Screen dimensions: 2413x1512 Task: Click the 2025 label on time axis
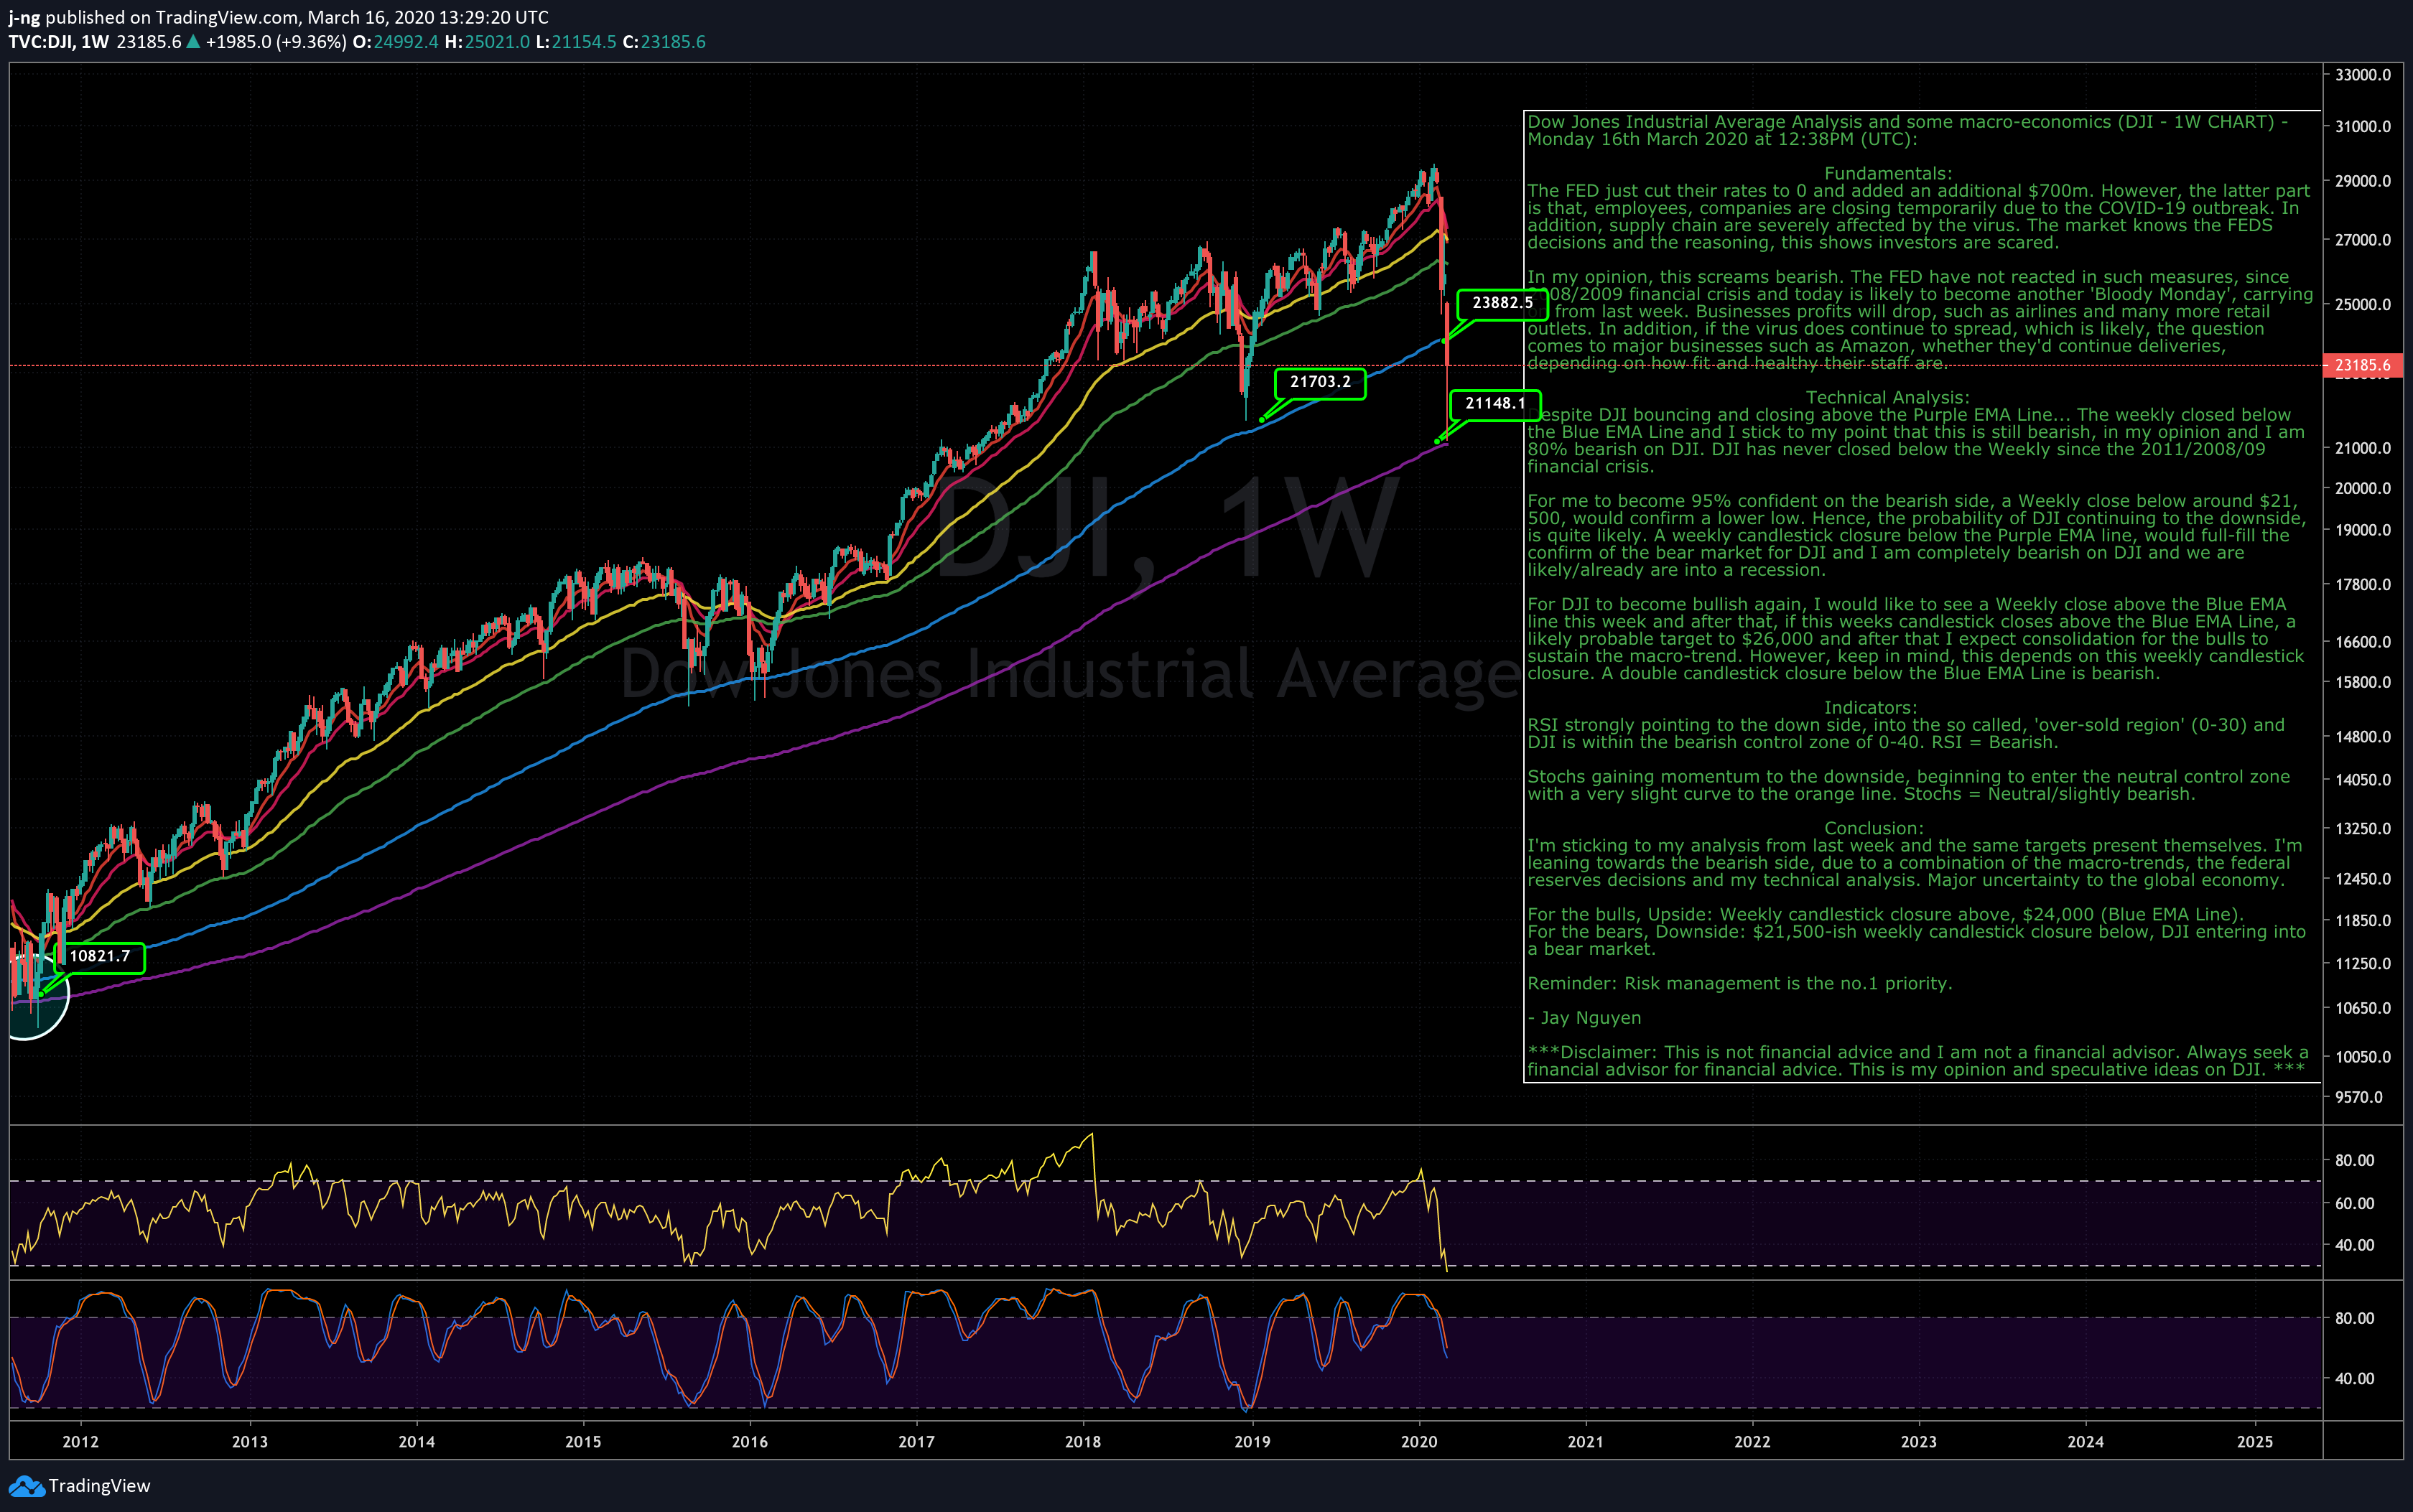2255,1442
